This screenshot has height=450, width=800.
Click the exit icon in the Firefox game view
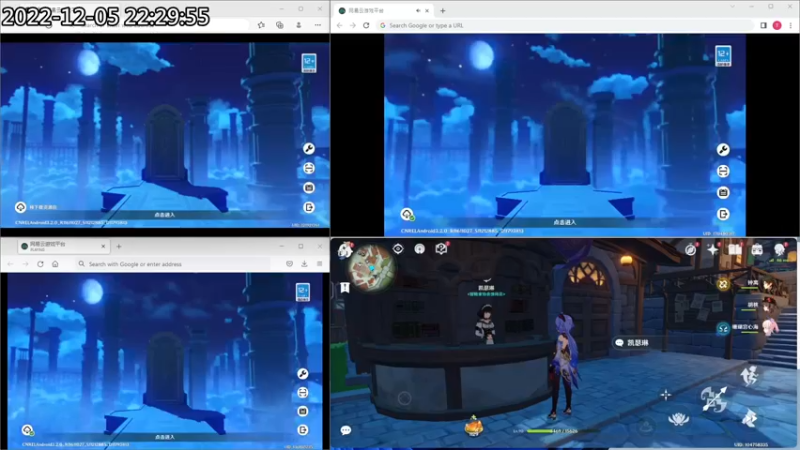[x=303, y=430]
